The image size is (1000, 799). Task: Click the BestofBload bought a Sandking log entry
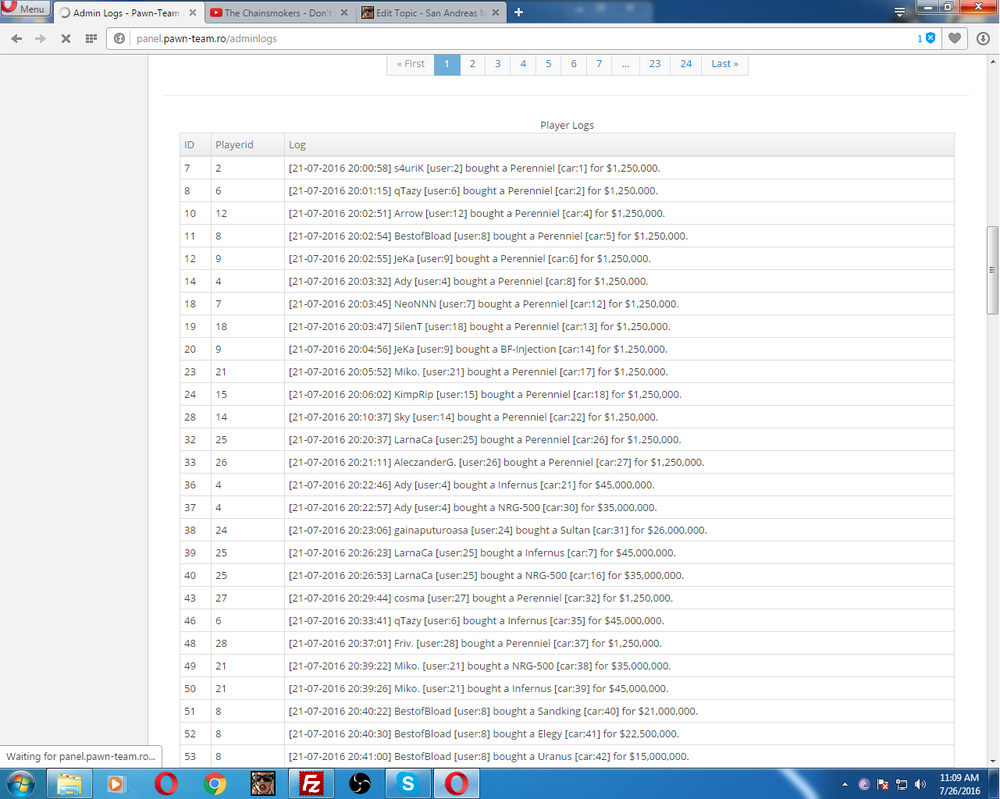coord(493,712)
